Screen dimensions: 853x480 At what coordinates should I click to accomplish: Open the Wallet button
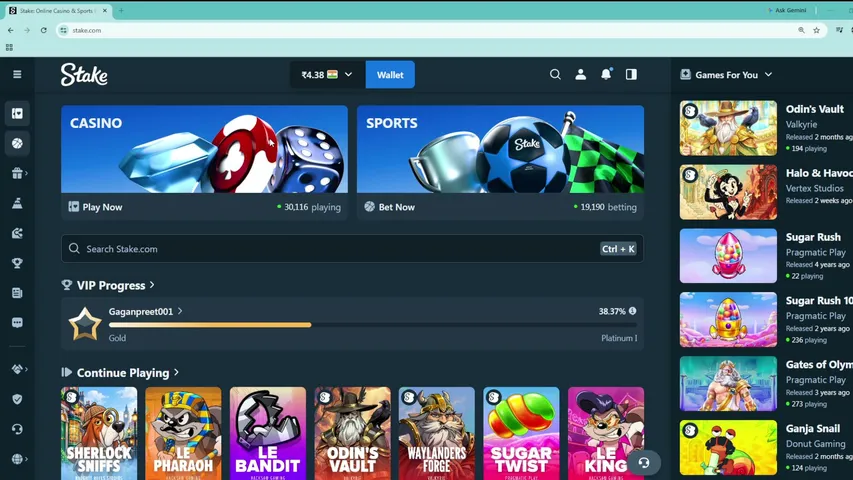coord(390,75)
